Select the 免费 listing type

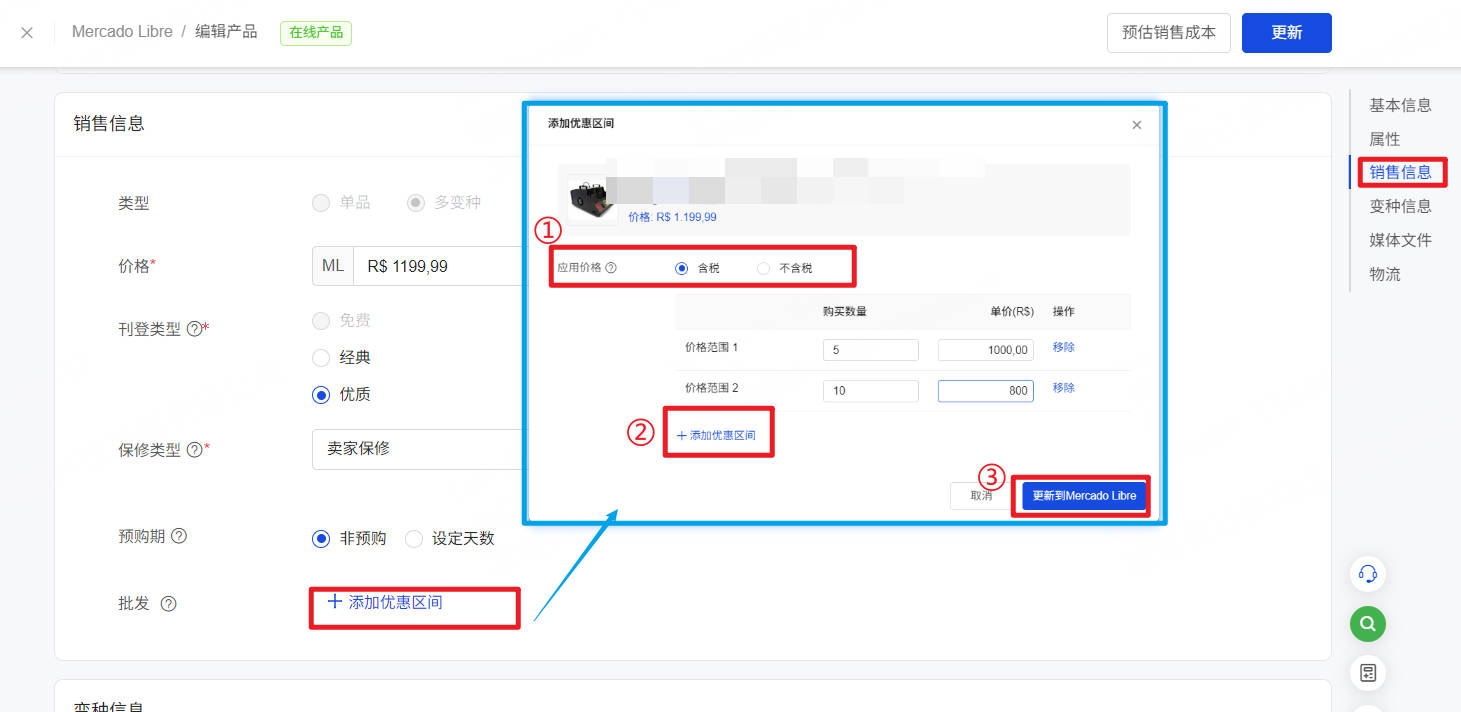click(x=321, y=321)
